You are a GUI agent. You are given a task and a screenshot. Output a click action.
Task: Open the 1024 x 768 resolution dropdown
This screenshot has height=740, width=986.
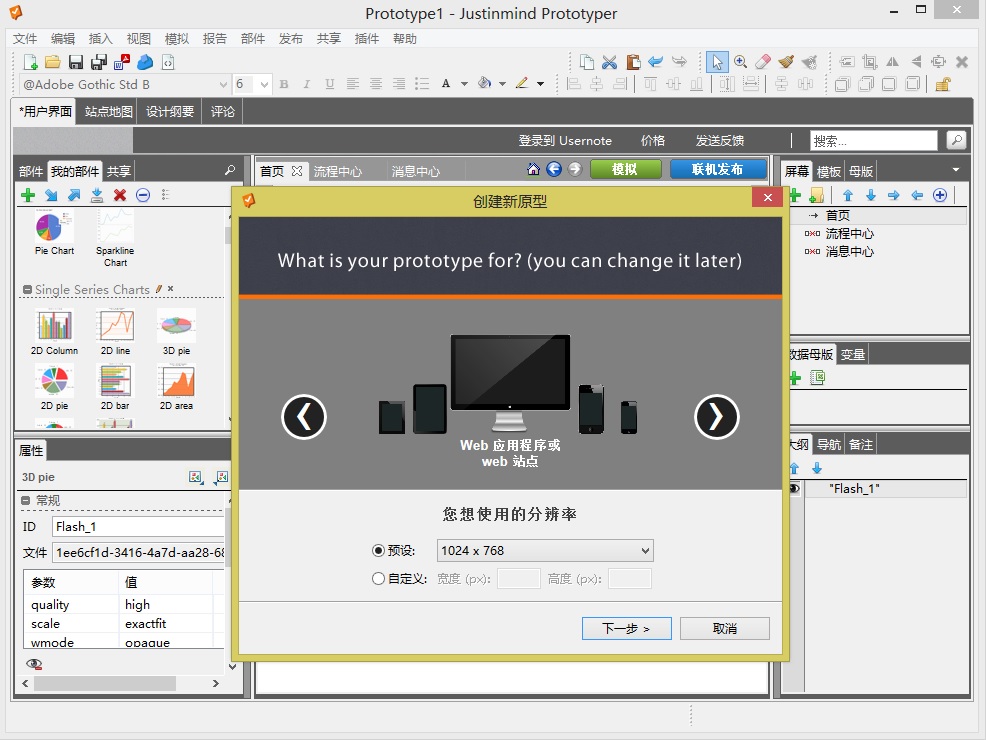click(545, 551)
